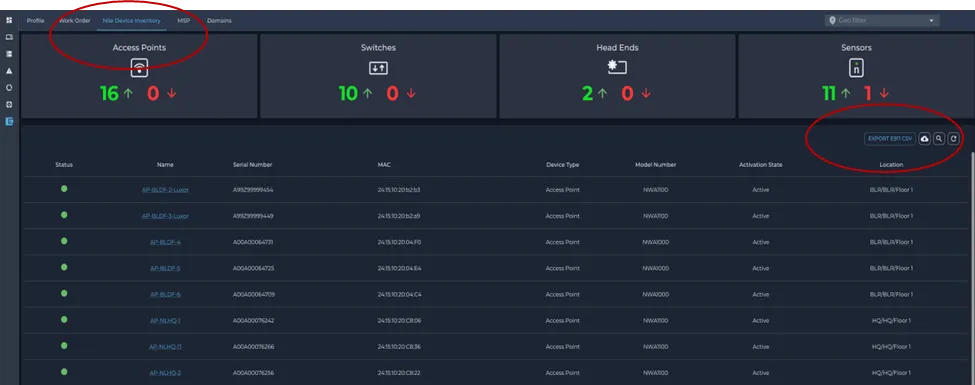Click the Serial Number column header
Screen dimensions: 975x385
[252, 165]
